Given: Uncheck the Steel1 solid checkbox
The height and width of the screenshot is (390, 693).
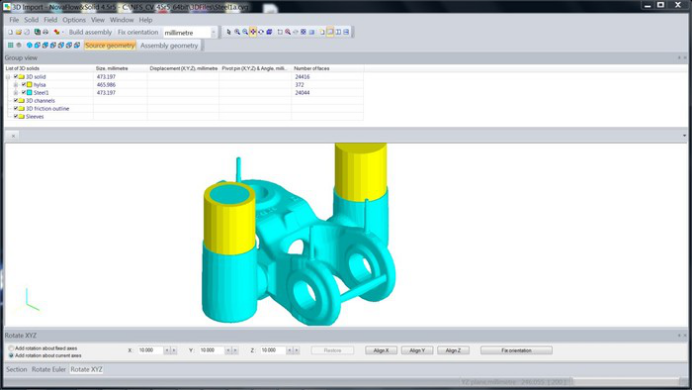Looking at the screenshot, I should pos(23,92).
